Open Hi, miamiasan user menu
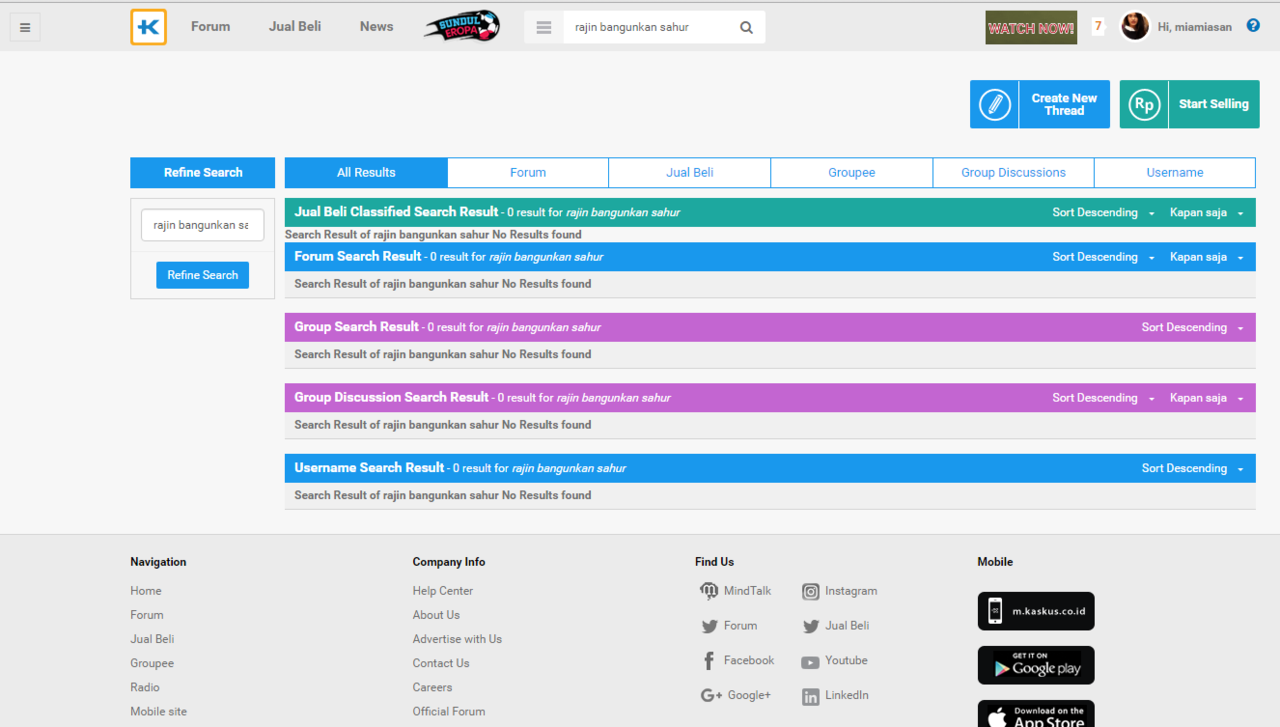The image size is (1280, 727). (1195, 27)
